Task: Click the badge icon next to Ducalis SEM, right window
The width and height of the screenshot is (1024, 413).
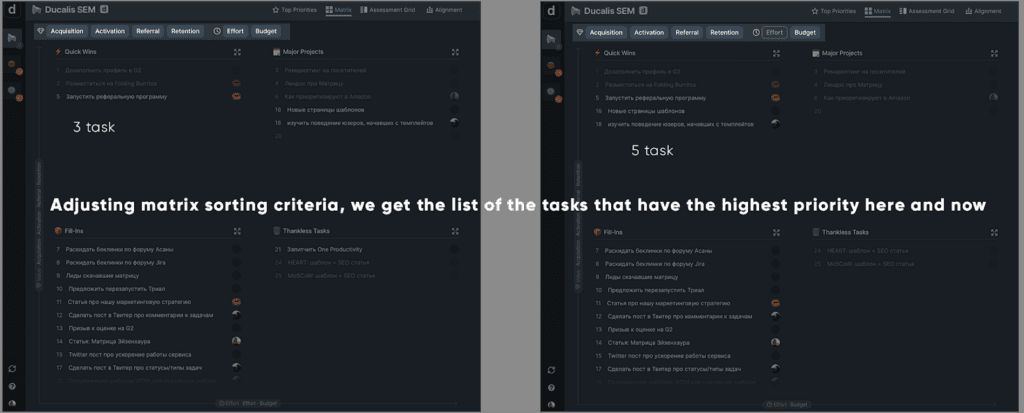Action: coord(642,10)
